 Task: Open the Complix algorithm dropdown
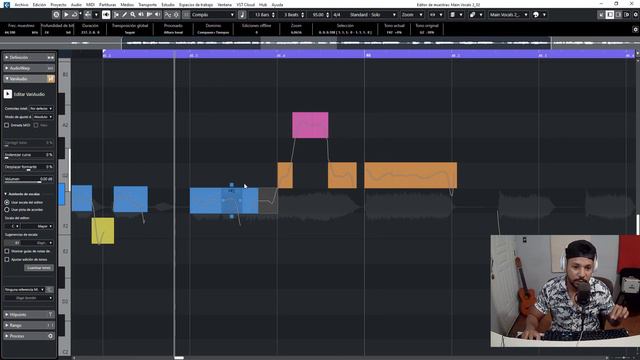pos(213,15)
